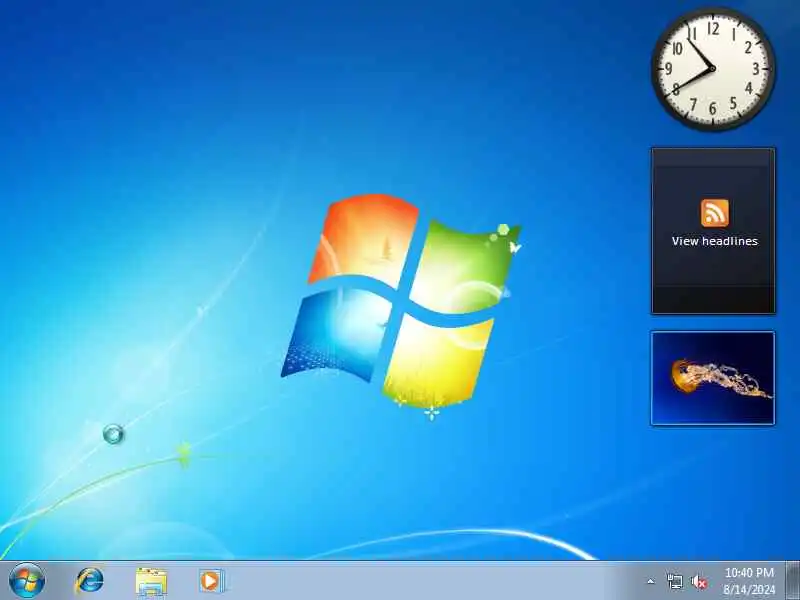The height and width of the screenshot is (600, 800).
Task: Launch Windows Media Player from taskbar
Action: click(212, 581)
